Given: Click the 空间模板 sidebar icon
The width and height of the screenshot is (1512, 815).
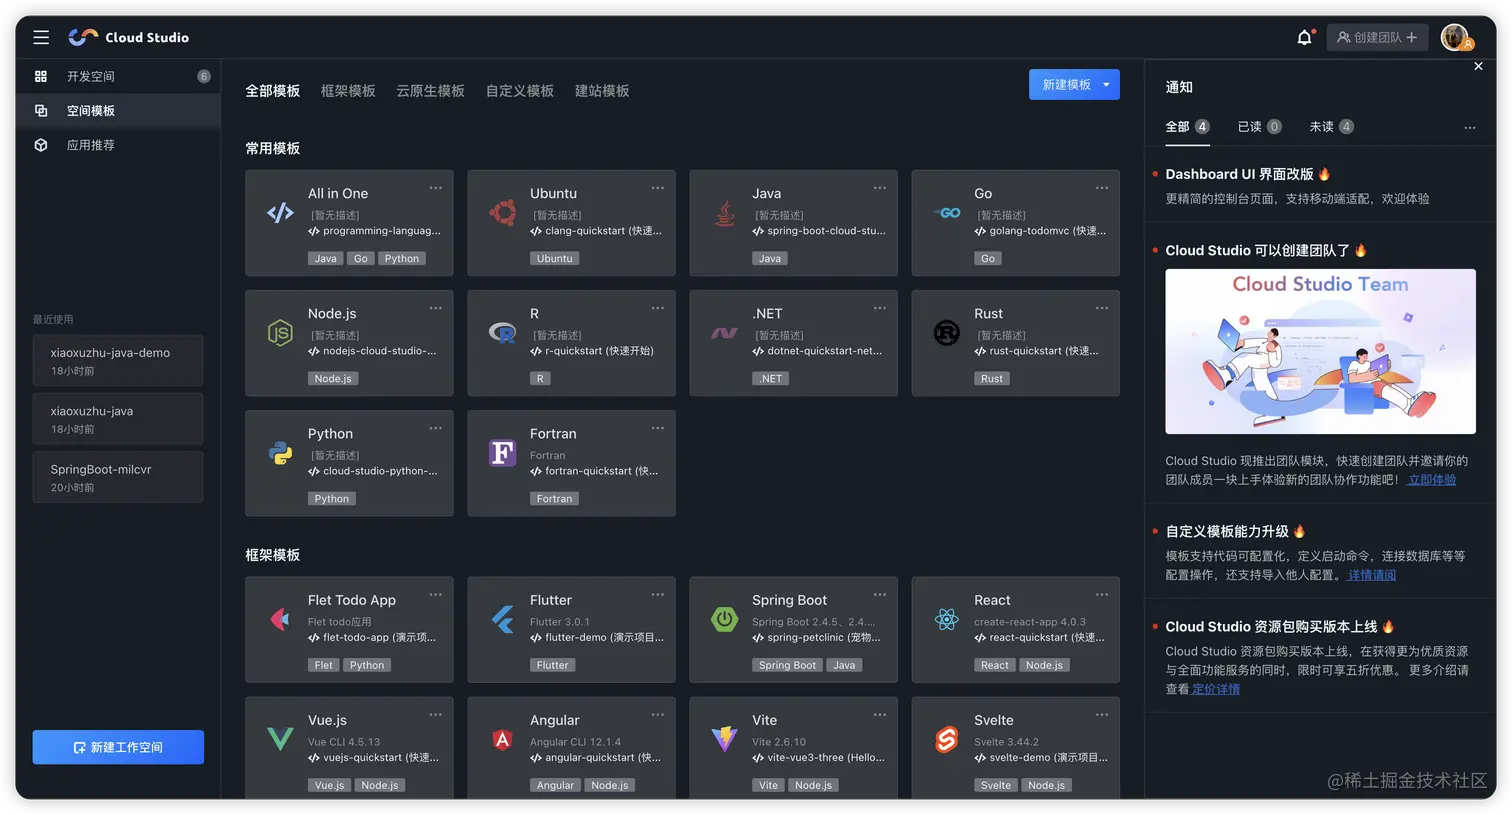Looking at the screenshot, I should point(41,110).
